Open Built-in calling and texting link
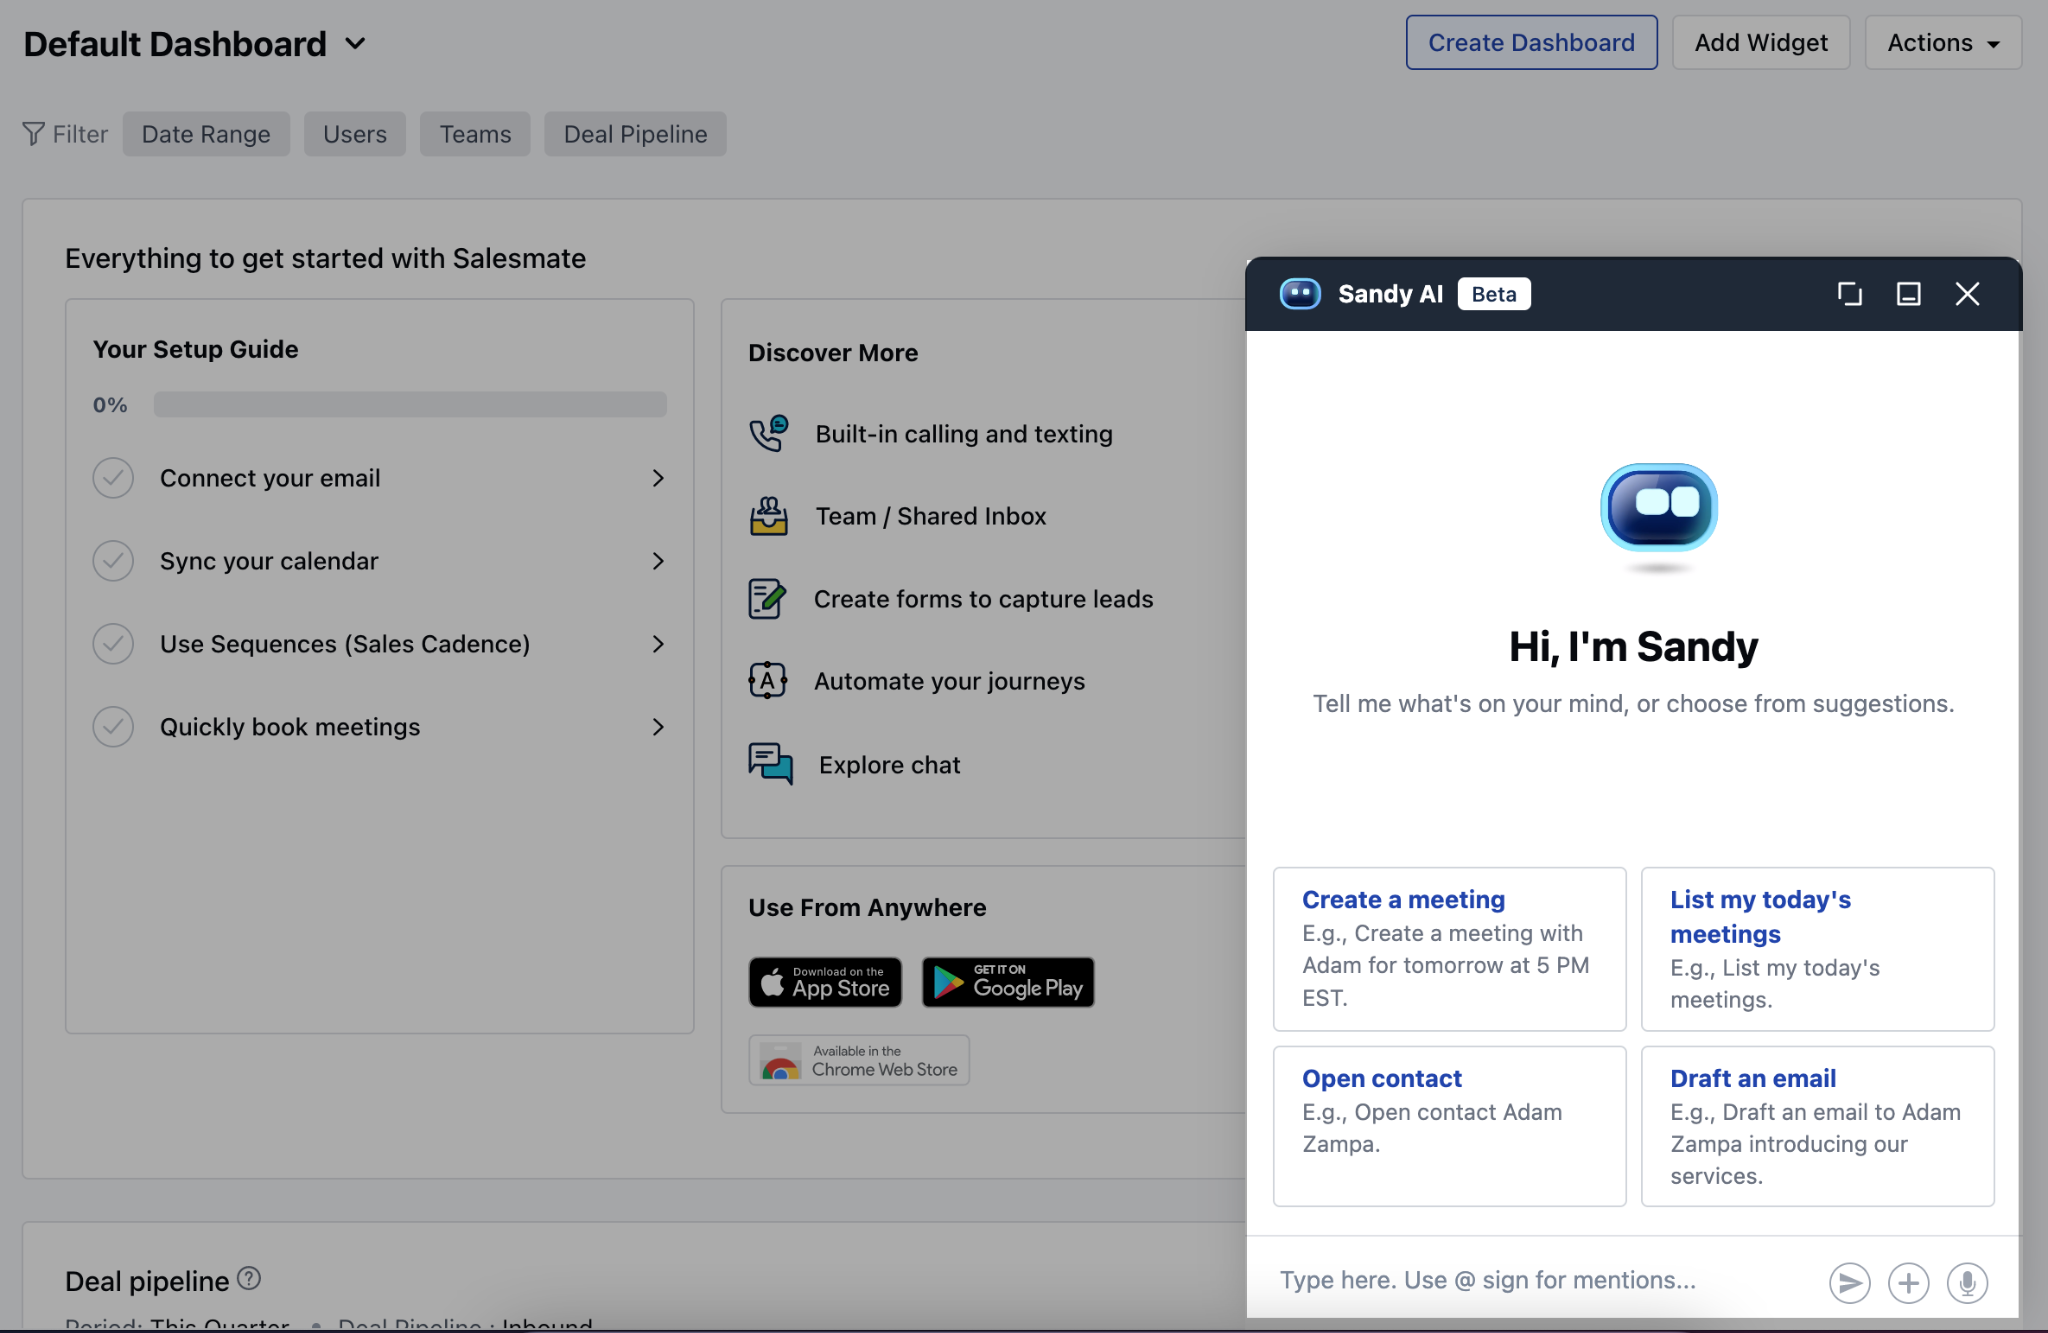Viewport: 2048px width, 1333px height. 964,434
